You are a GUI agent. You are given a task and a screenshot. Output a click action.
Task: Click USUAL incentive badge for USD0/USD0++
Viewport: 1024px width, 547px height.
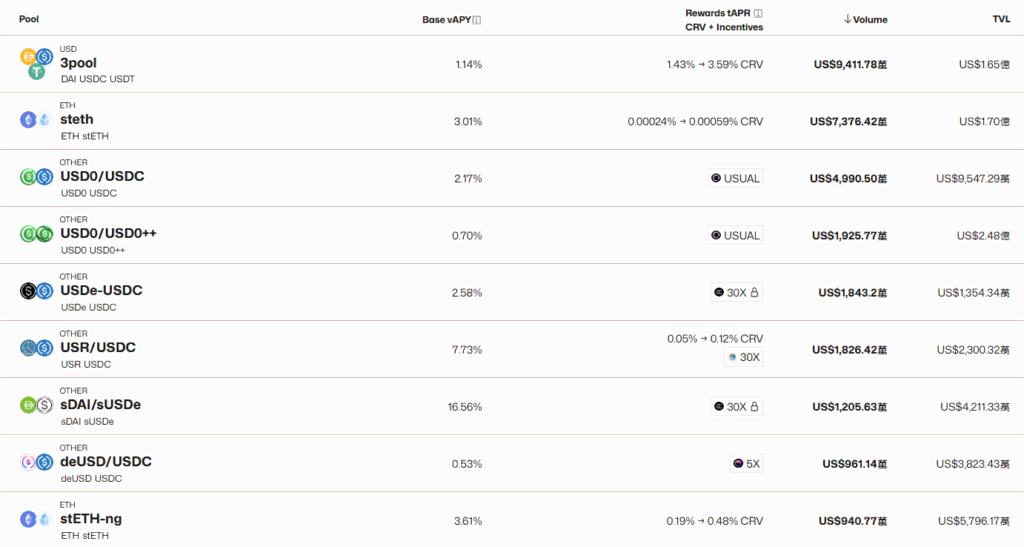[x=735, y=236]
